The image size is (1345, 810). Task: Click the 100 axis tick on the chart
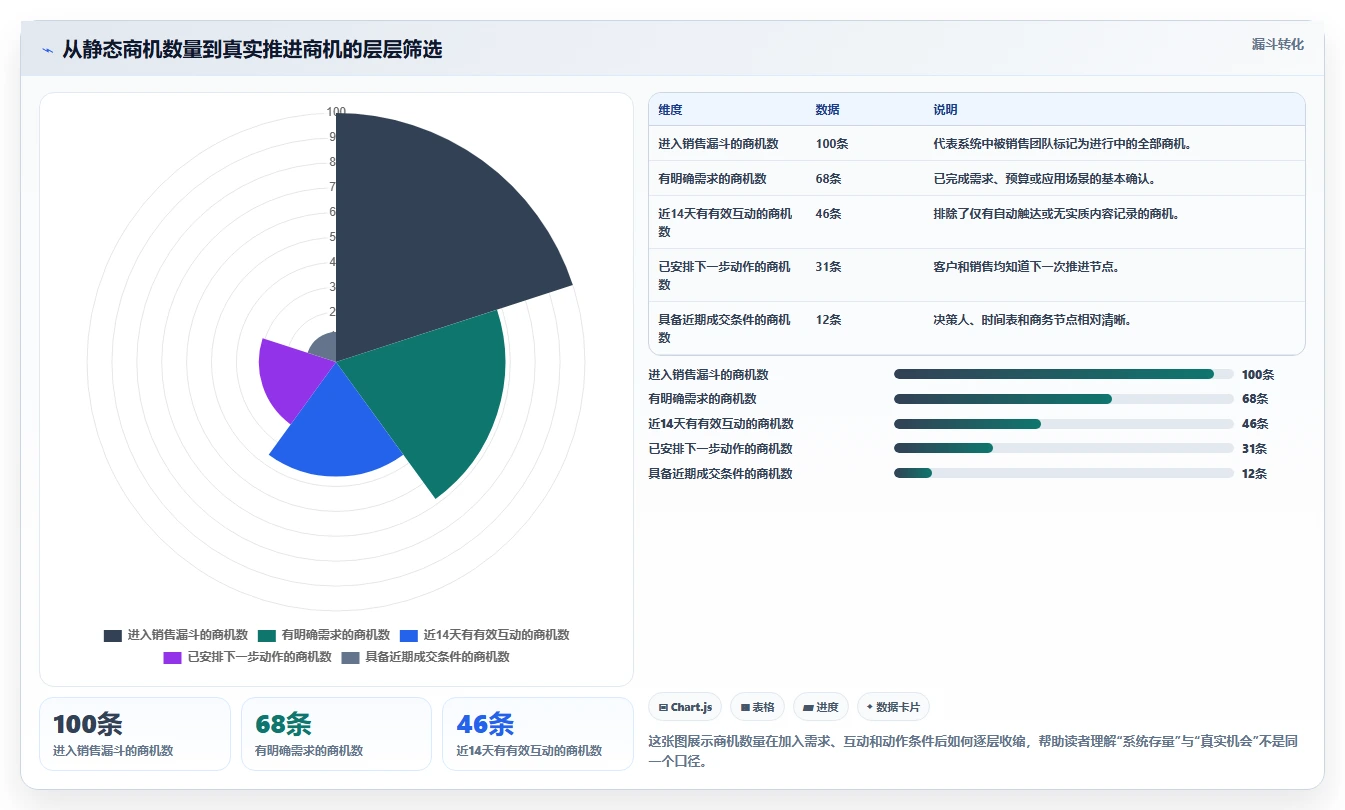click(336, 112)
